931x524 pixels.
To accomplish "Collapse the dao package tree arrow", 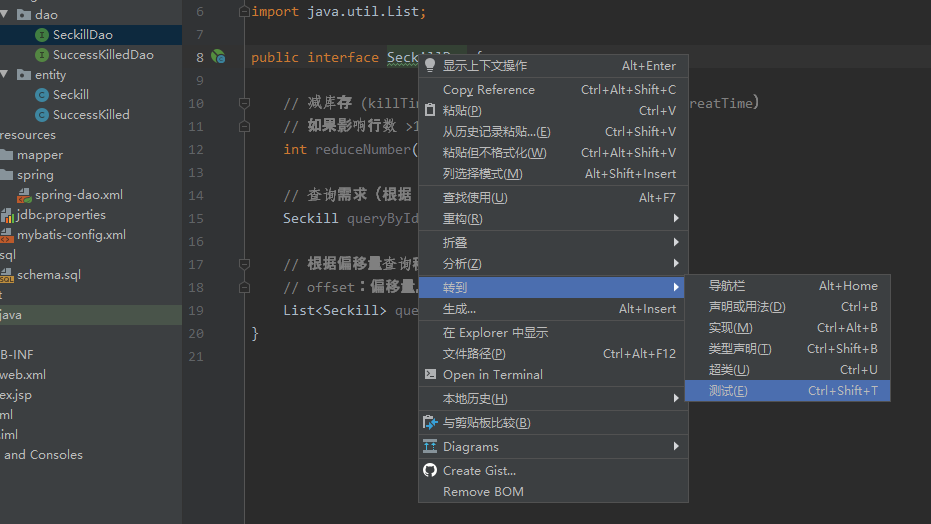I will click(x=5, y=14).
